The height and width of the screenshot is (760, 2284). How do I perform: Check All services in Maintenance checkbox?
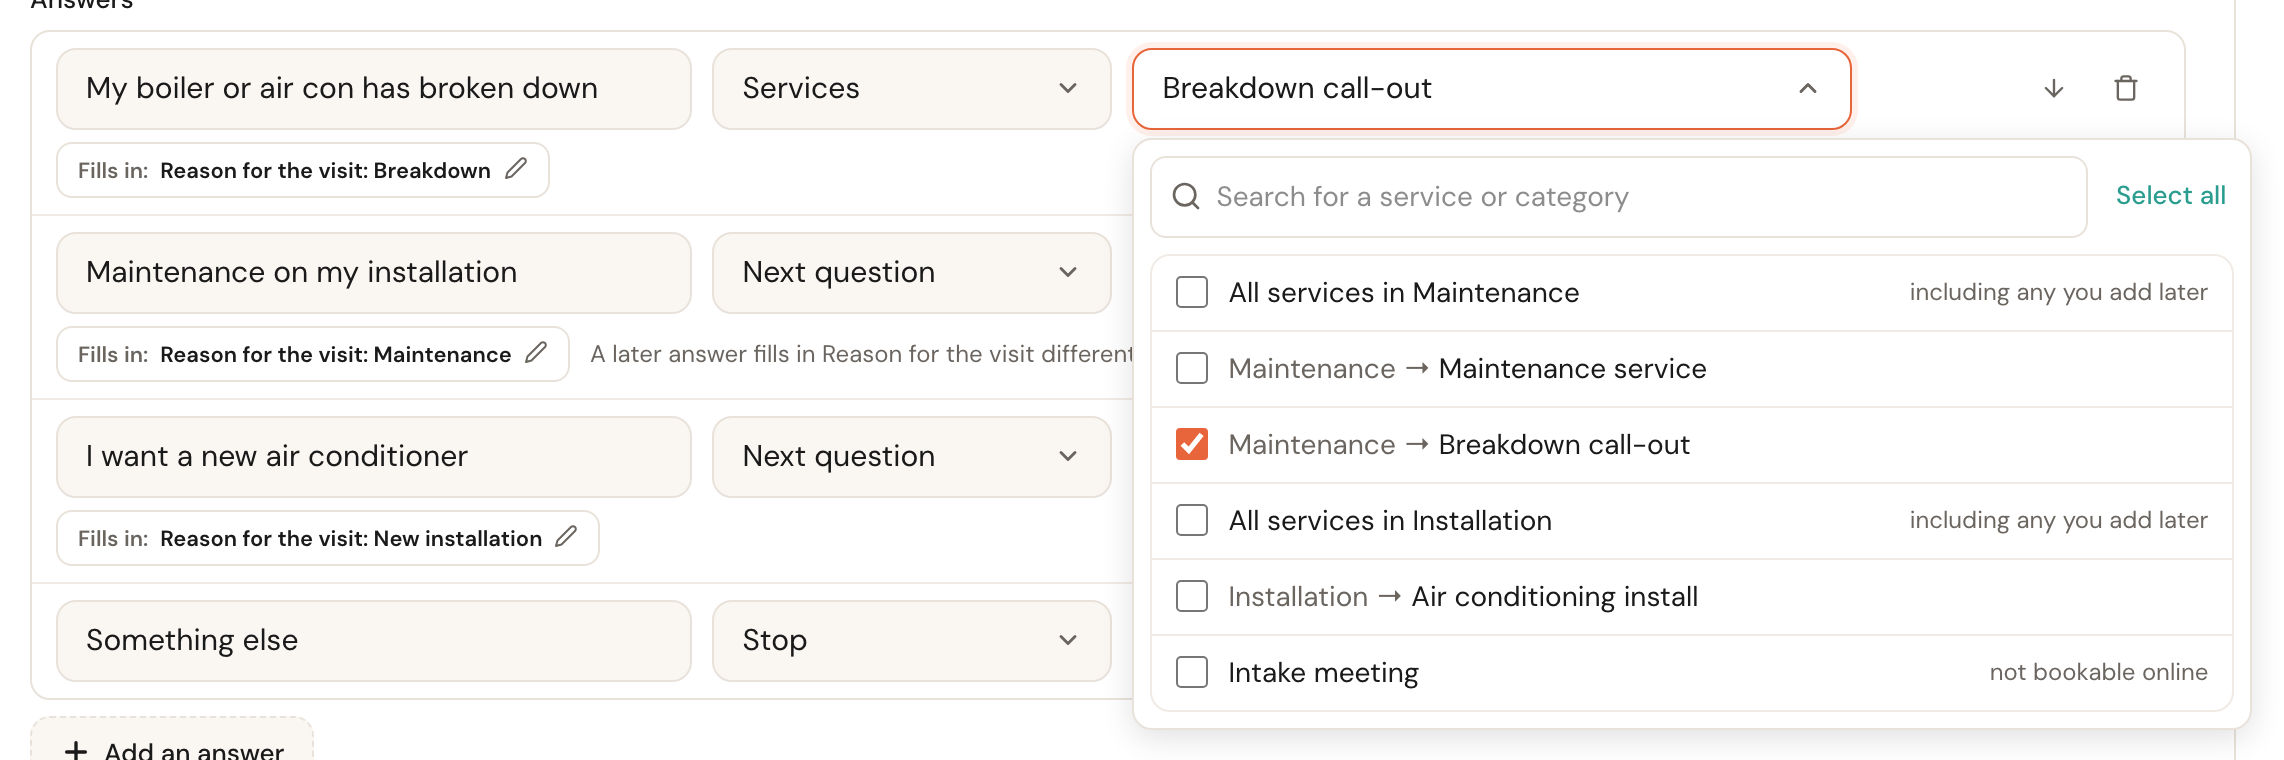pos(1192,293)
